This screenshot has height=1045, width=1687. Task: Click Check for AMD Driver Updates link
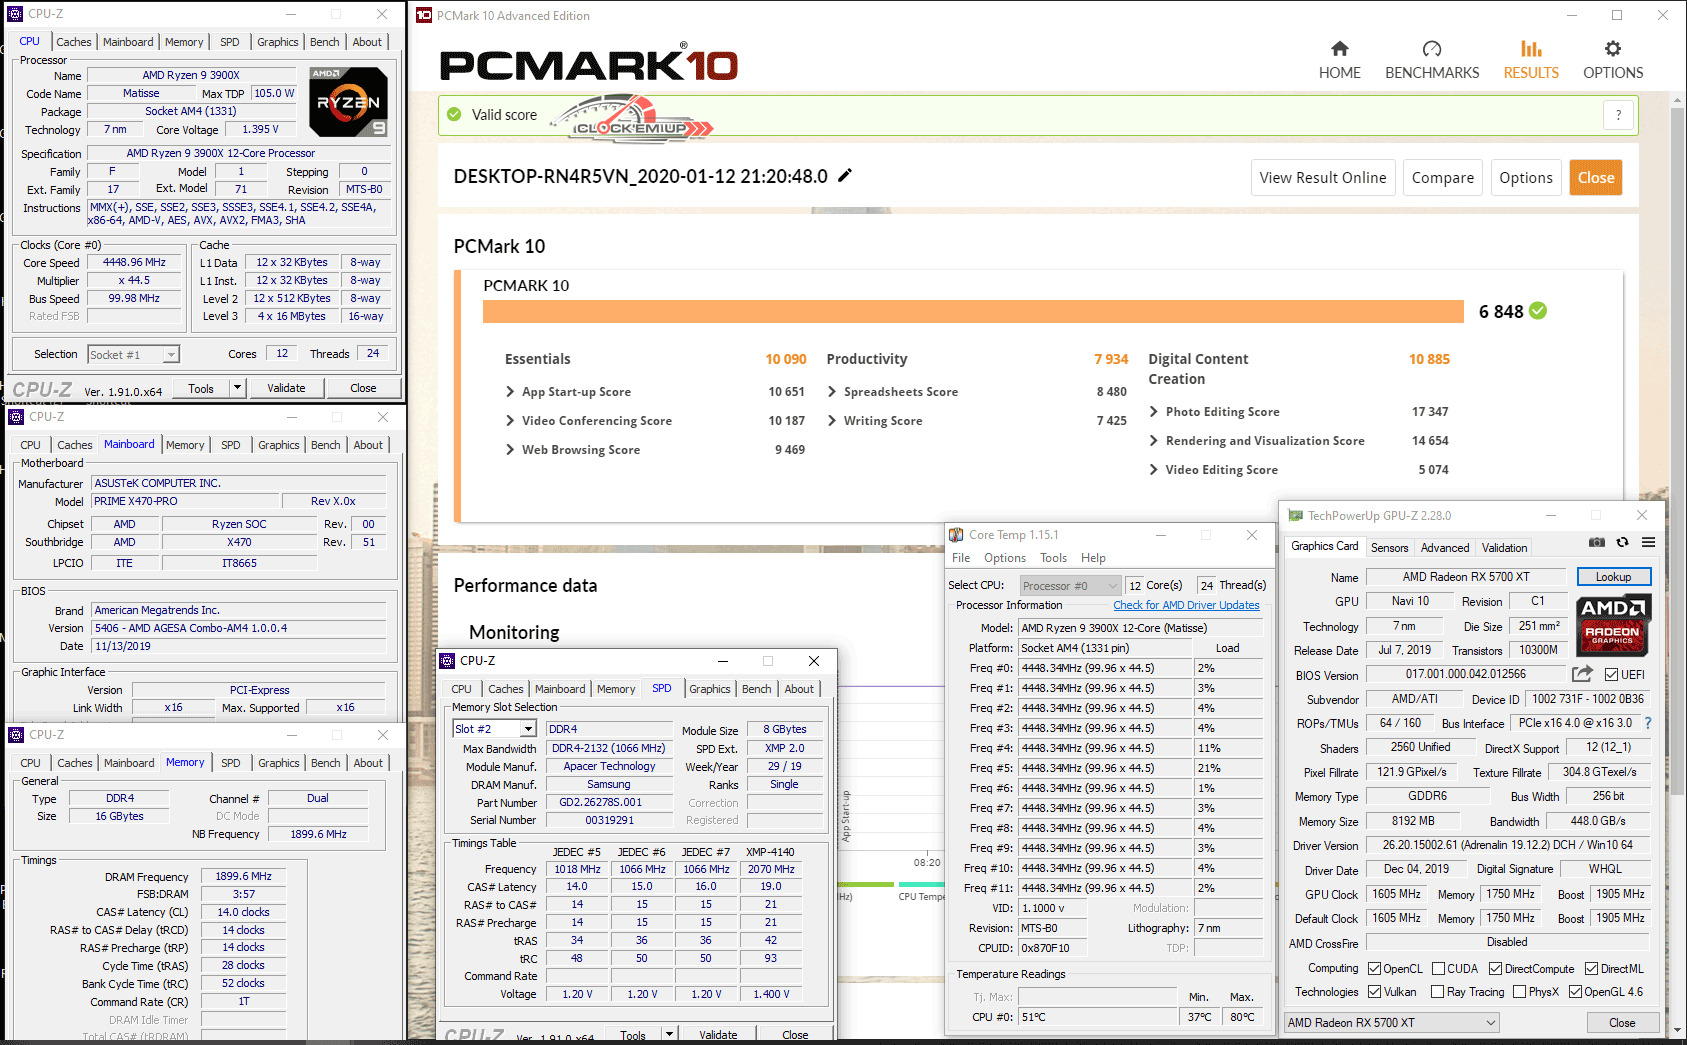point(1186,605)
